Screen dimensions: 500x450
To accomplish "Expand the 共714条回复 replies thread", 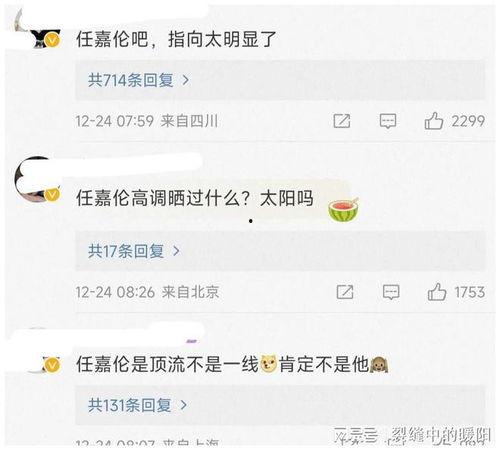I will point(280,80).
